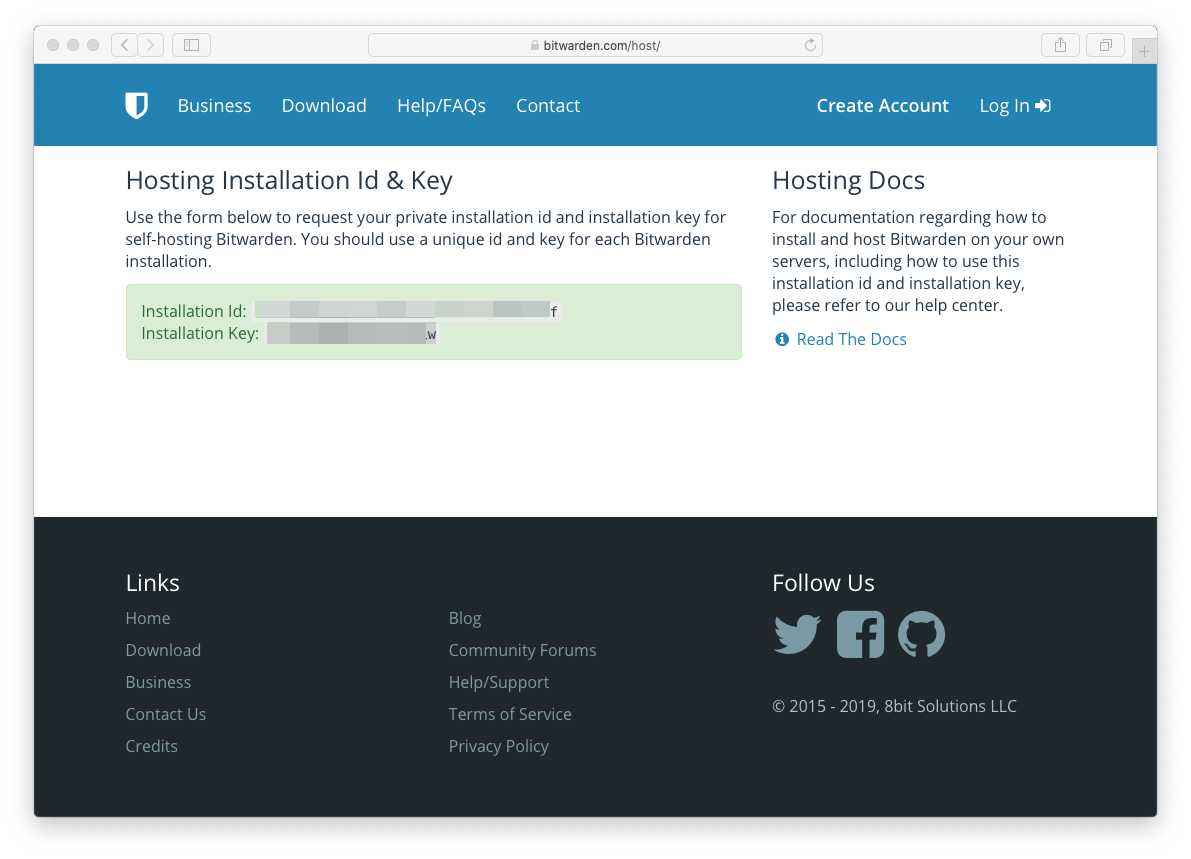Click the 8bit Solutions LLC copyright text
This screenshot has height=859, width=1191.
click(x=895, y=706)
